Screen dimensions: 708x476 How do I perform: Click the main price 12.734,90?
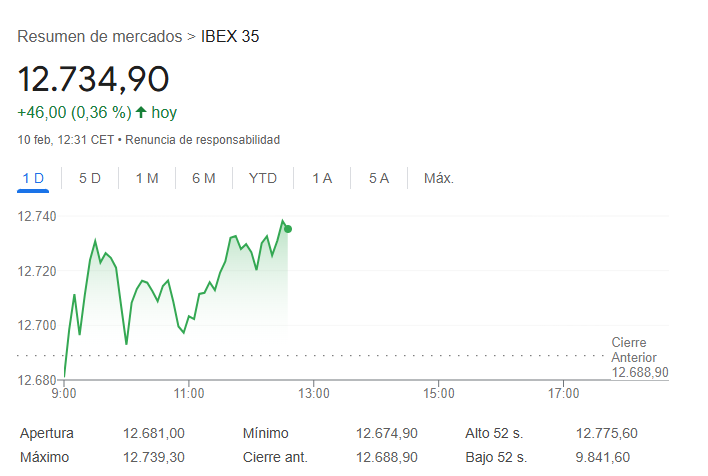(x=94, y=78)
